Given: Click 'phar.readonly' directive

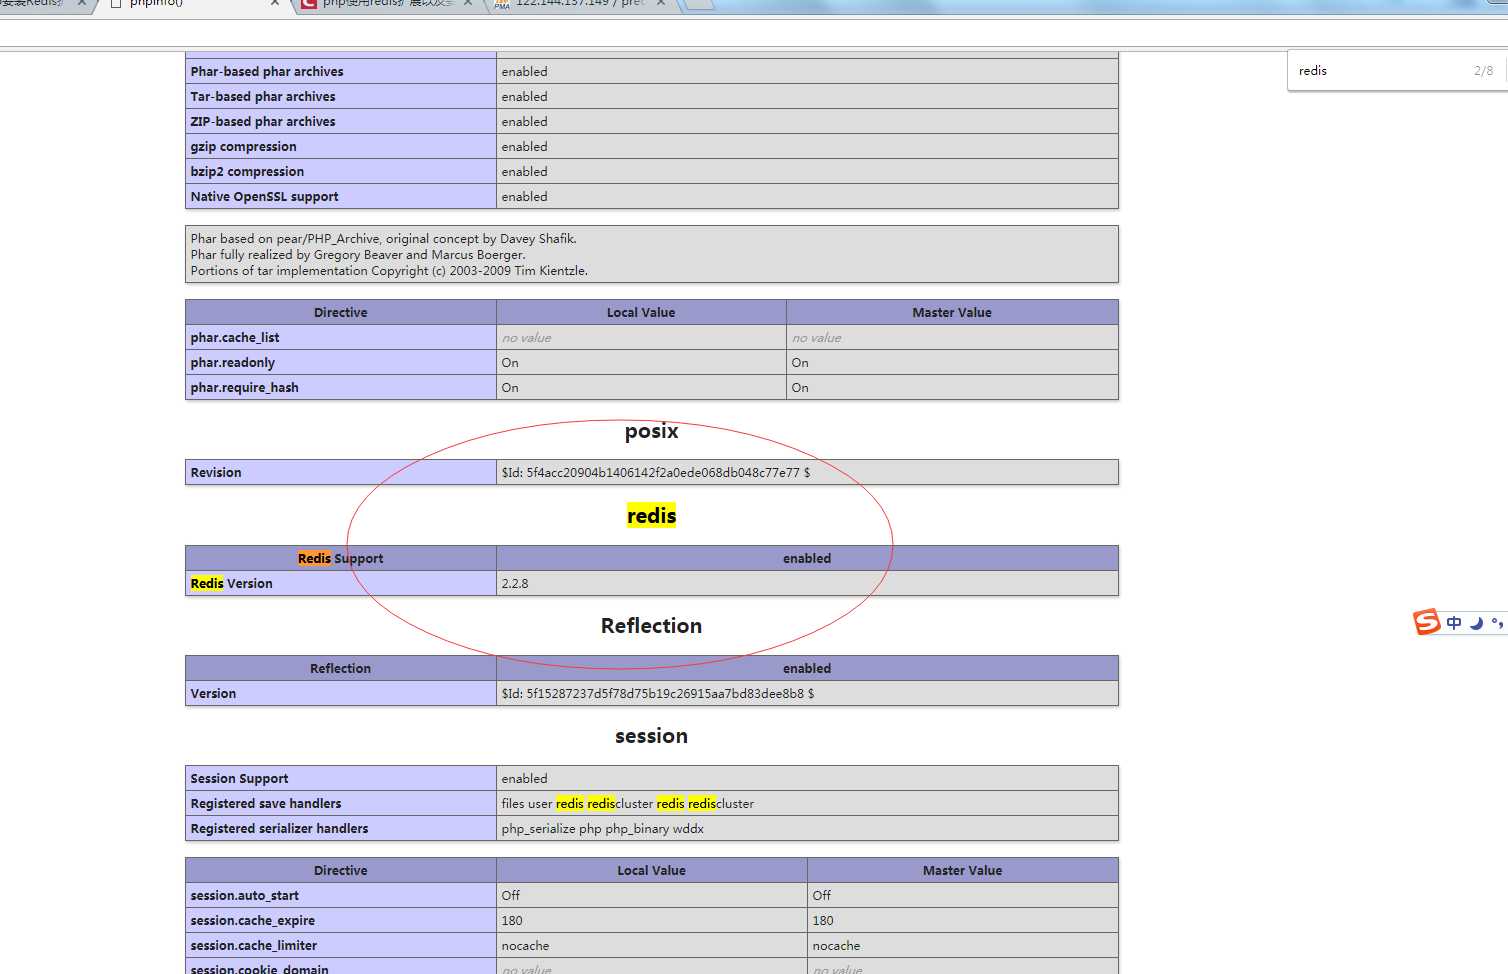Looking at the screenshot, I should click(x=233, y=362).
